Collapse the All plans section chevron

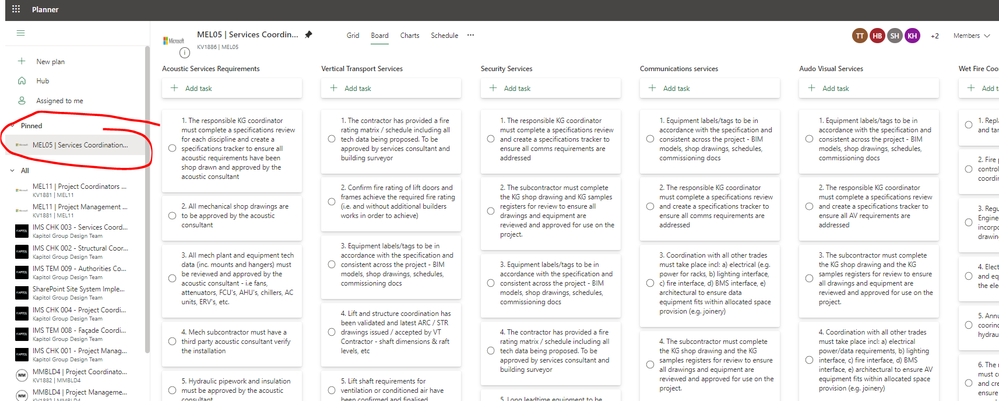tap(11, 171)
